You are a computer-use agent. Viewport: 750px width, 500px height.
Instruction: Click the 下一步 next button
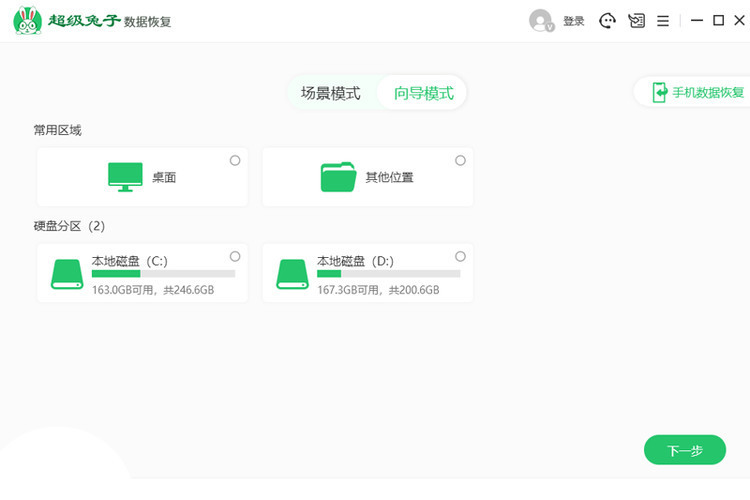coord(685,450)
